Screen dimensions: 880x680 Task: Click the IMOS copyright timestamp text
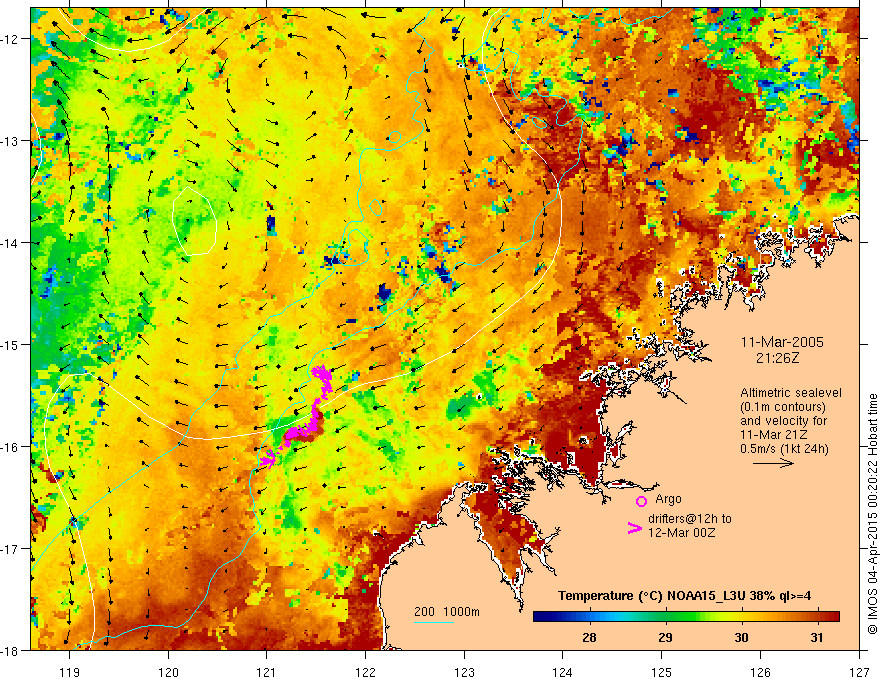coord(872,514)
